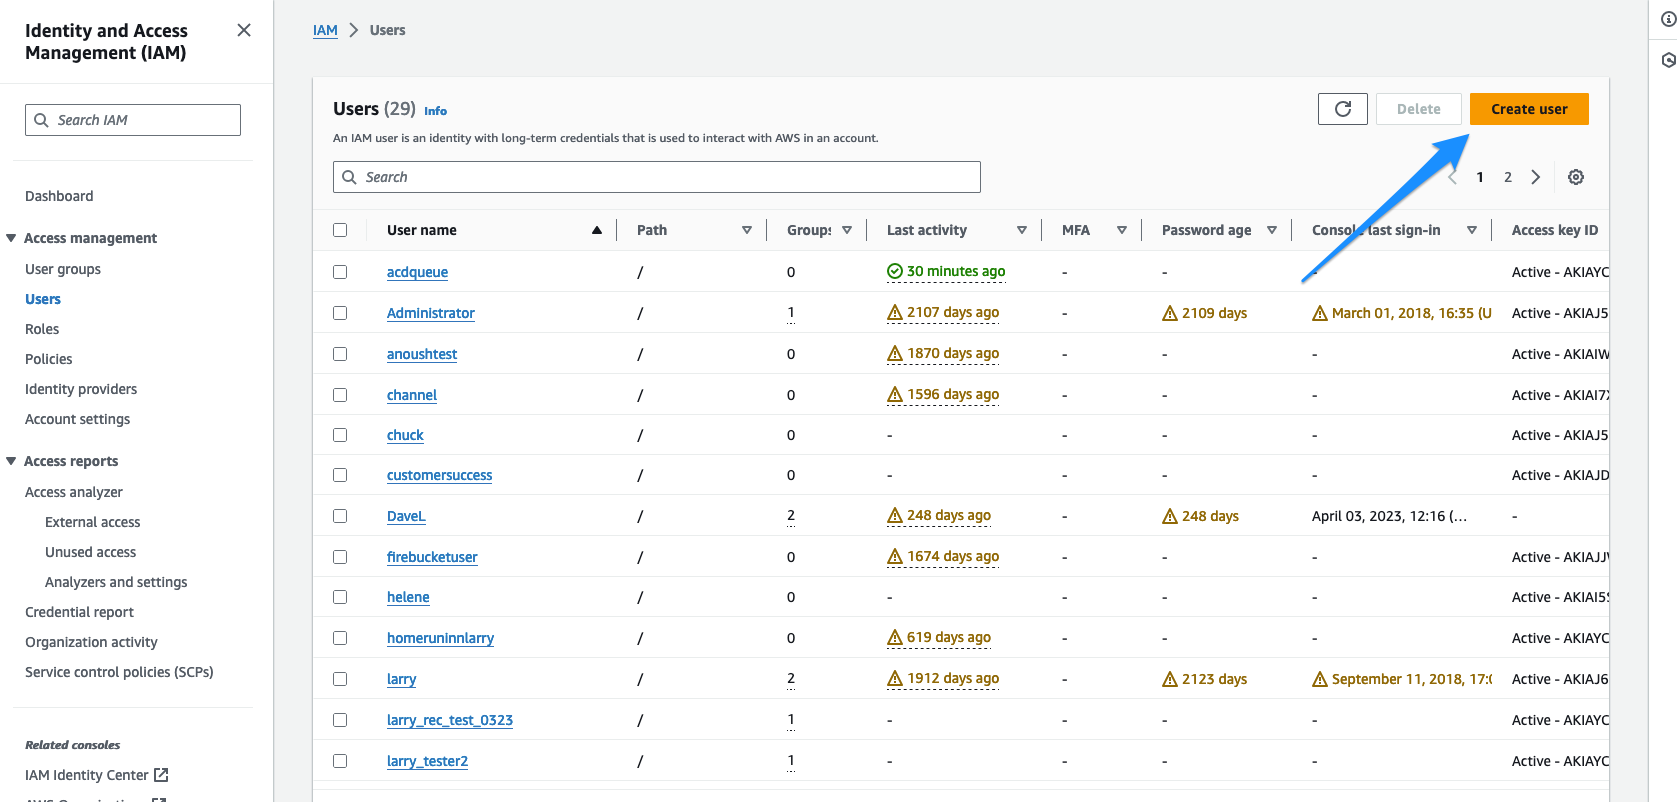Click warning icon beside 1912 days ago

895,679
